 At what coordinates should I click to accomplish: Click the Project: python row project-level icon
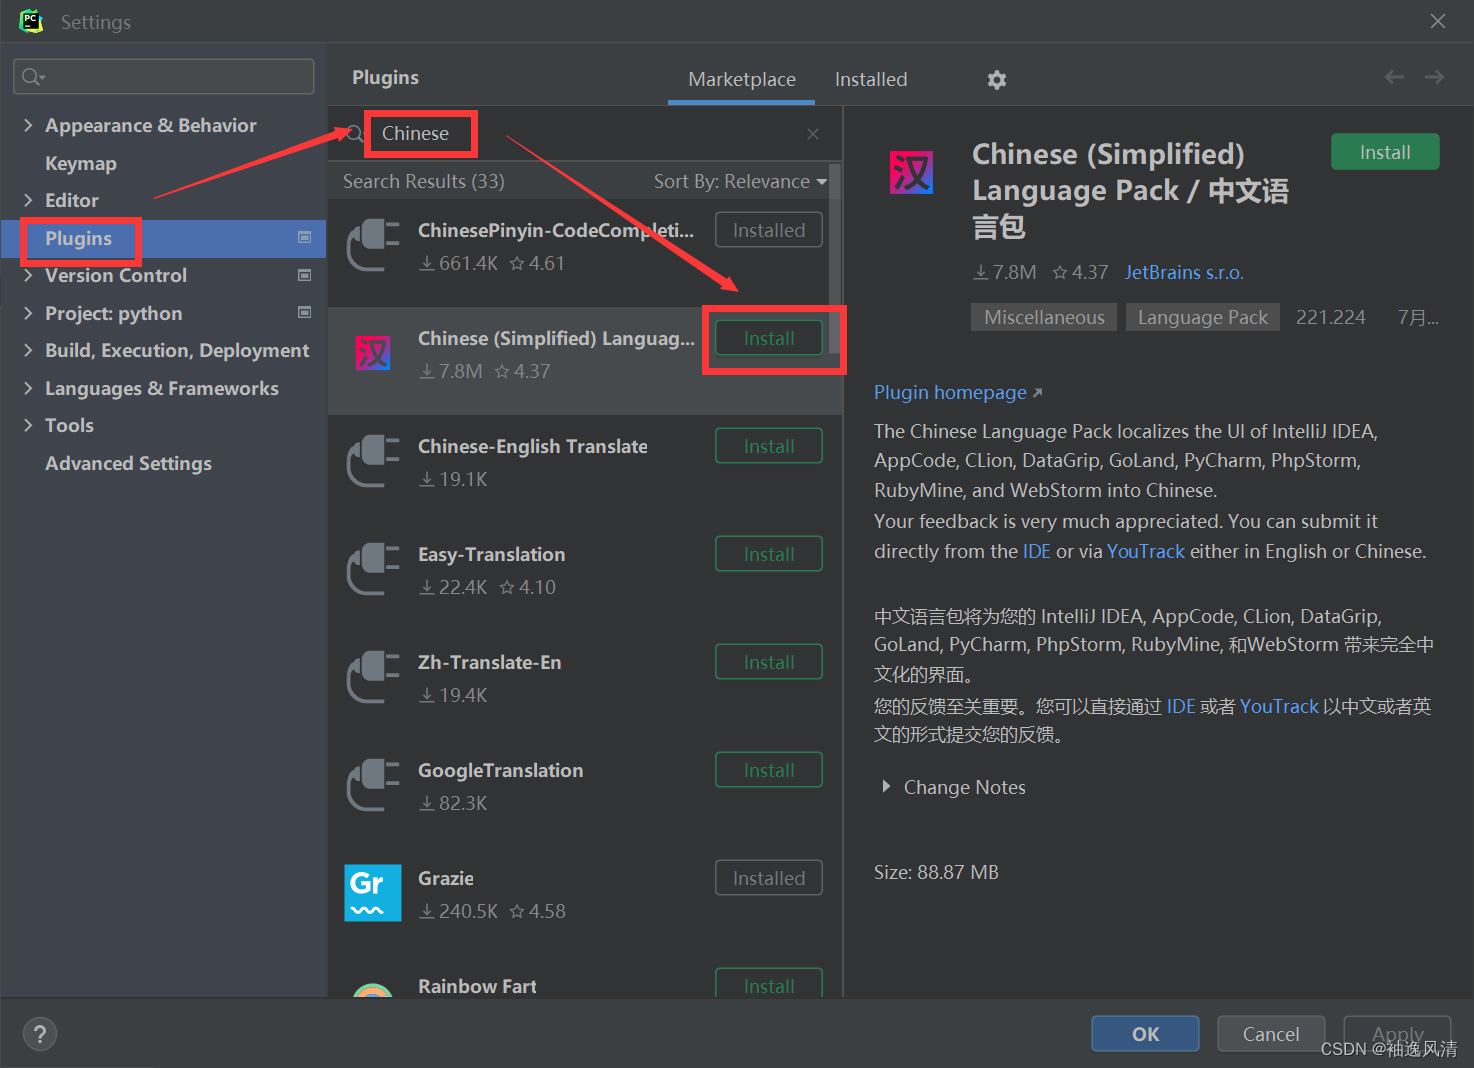[x=305, y=313]
